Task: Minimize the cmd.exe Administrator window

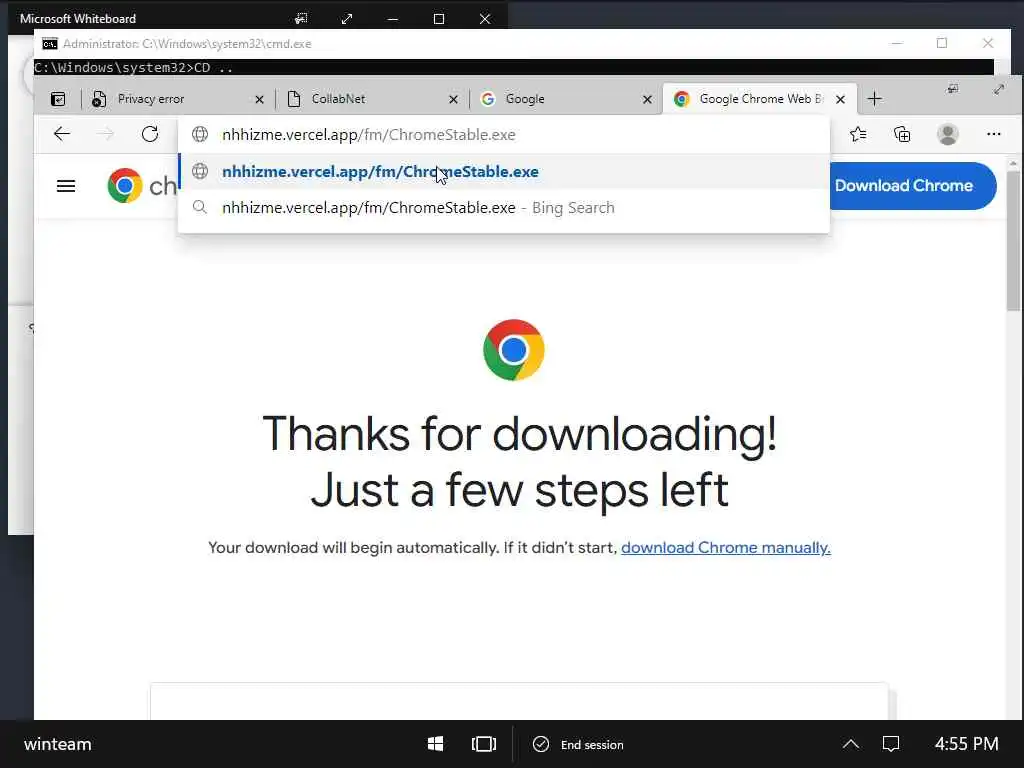Action: click(897, 43)
